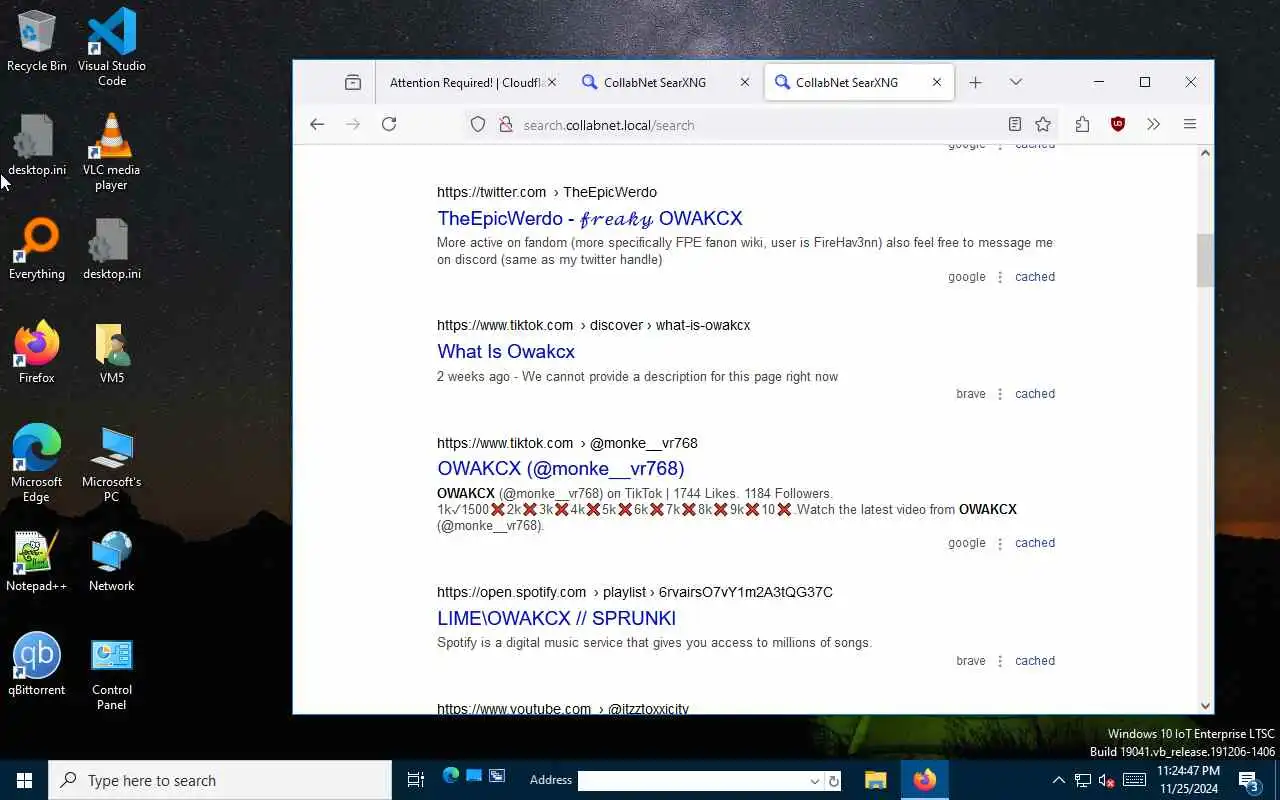
Task: View cached copy of monke__vr768 result
Action: [1035, 543]
